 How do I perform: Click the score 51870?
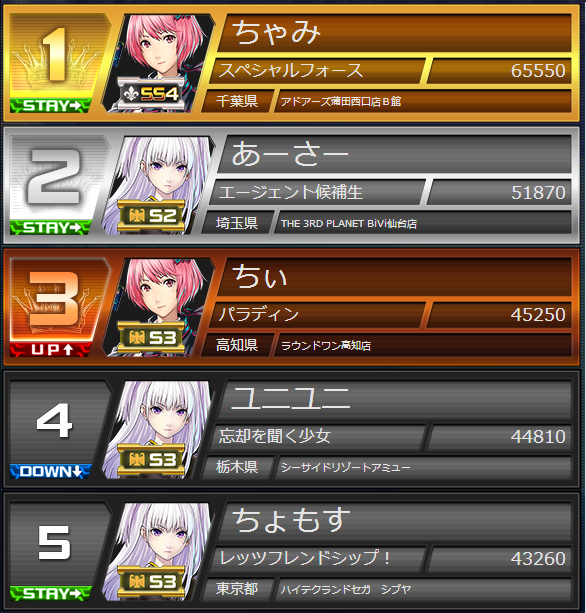pos(538,192)
